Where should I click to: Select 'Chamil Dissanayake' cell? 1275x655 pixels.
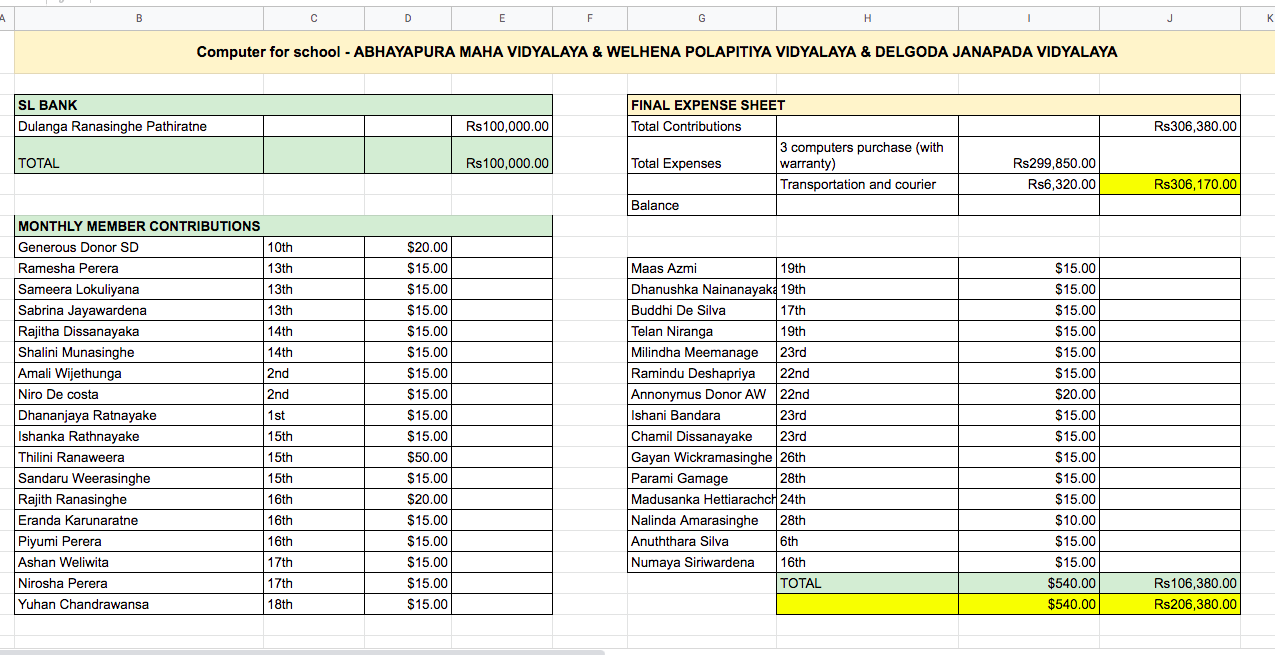click(702, 436)
